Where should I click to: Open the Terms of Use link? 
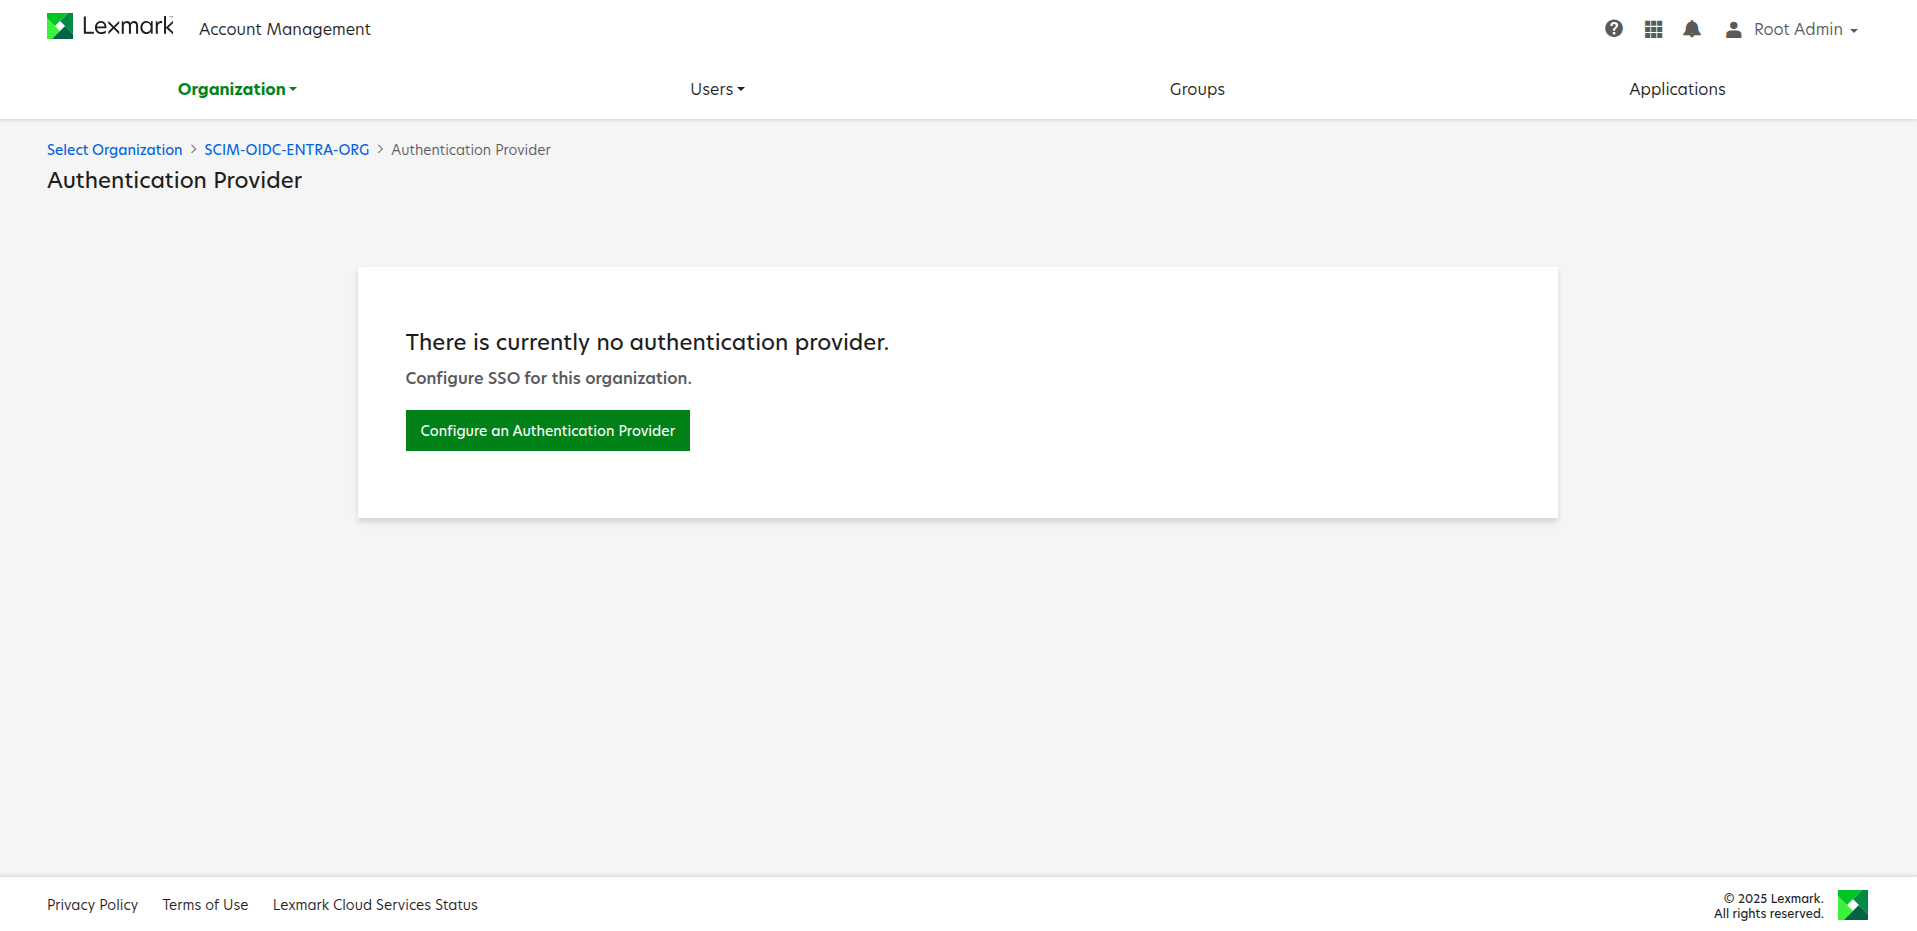tap(206, 905)
